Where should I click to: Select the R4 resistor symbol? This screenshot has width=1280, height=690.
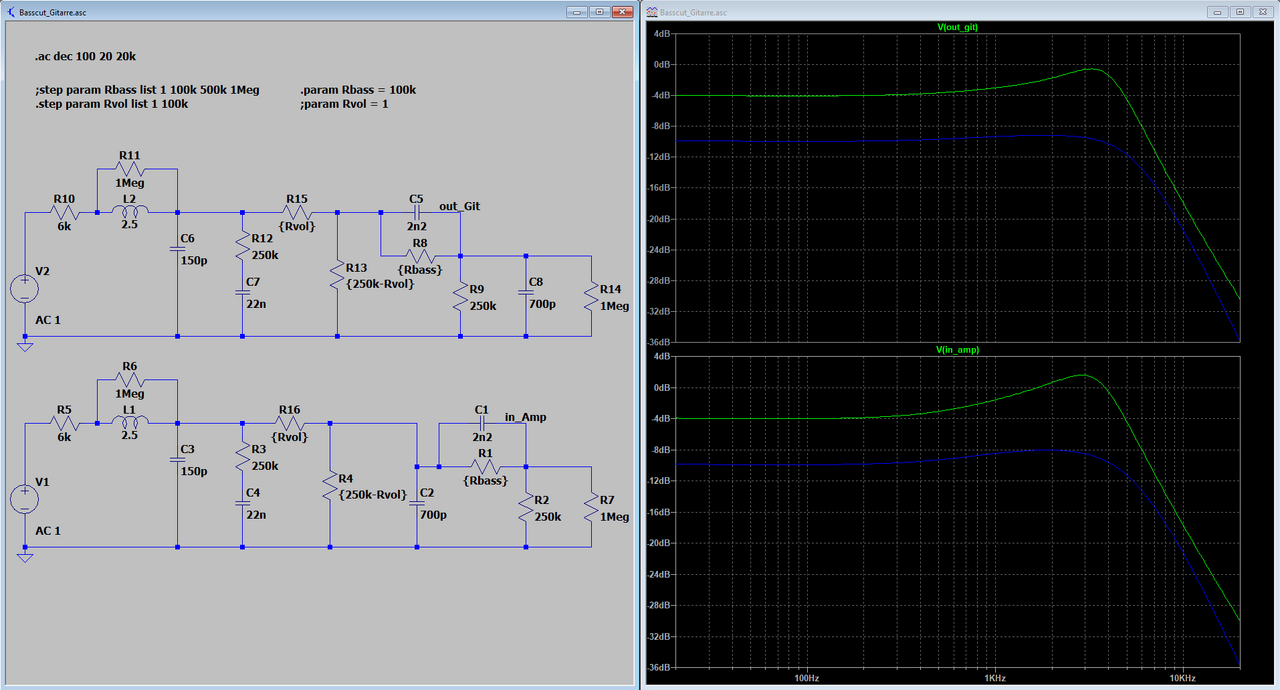[329, 485]
